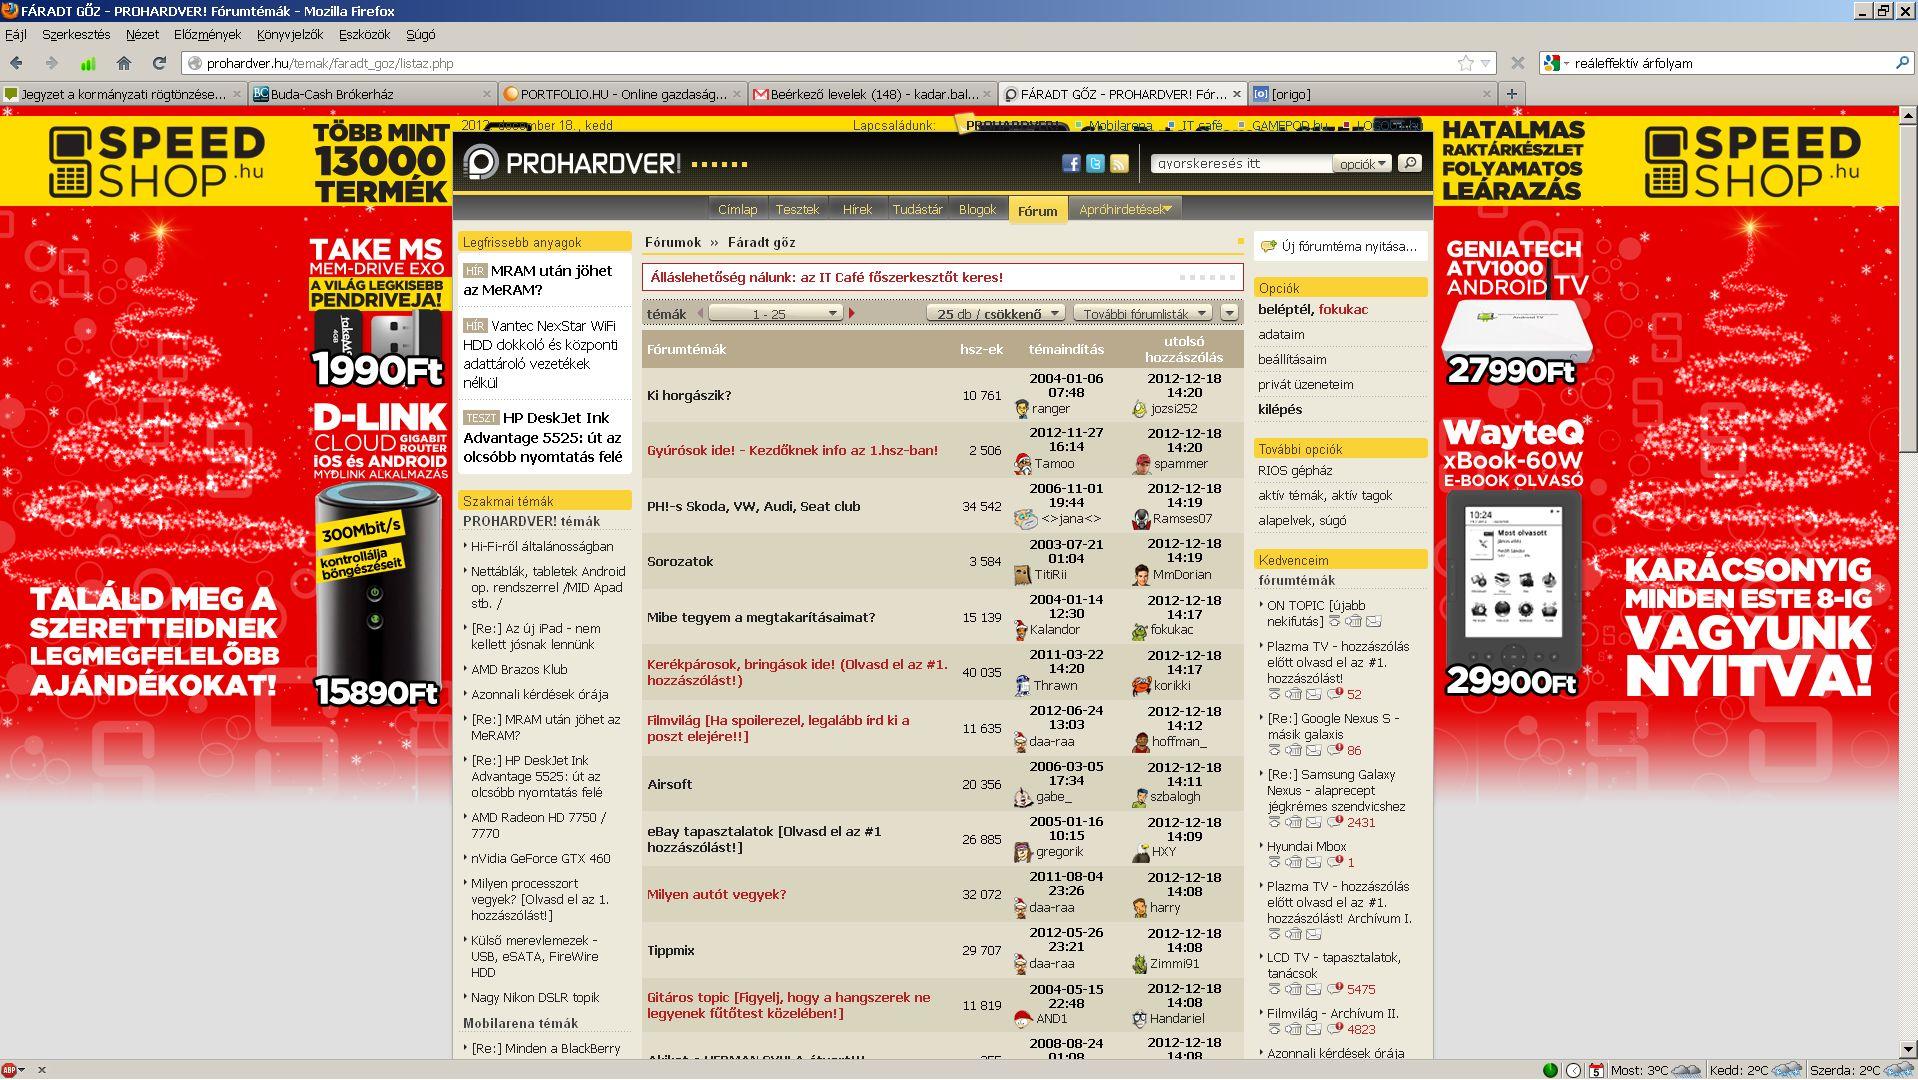Screen dimensions: 1918x1080
Task: Switch to the PORTFOLIO.HU browser tab
Action: tap(623, 94)
